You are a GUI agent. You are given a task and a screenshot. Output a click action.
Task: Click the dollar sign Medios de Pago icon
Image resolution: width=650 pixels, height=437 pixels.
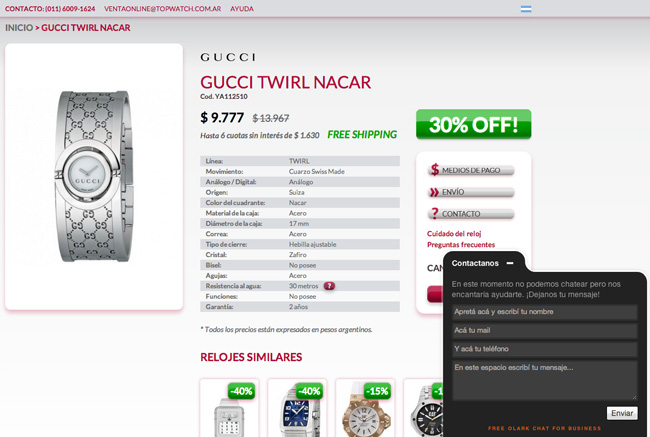pos(434,170)
